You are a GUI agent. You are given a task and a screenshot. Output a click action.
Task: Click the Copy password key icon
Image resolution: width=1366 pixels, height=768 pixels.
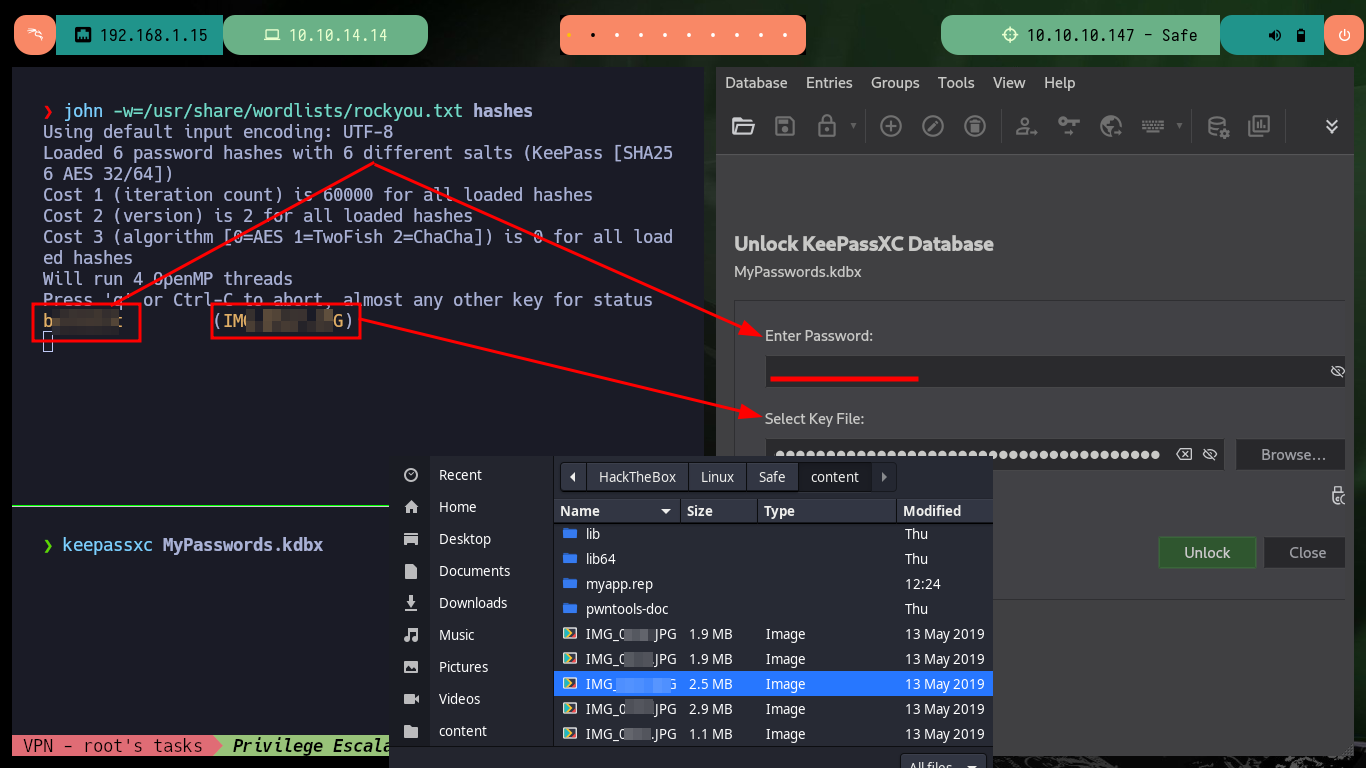pyautogui.click(x=1069, y=126)
